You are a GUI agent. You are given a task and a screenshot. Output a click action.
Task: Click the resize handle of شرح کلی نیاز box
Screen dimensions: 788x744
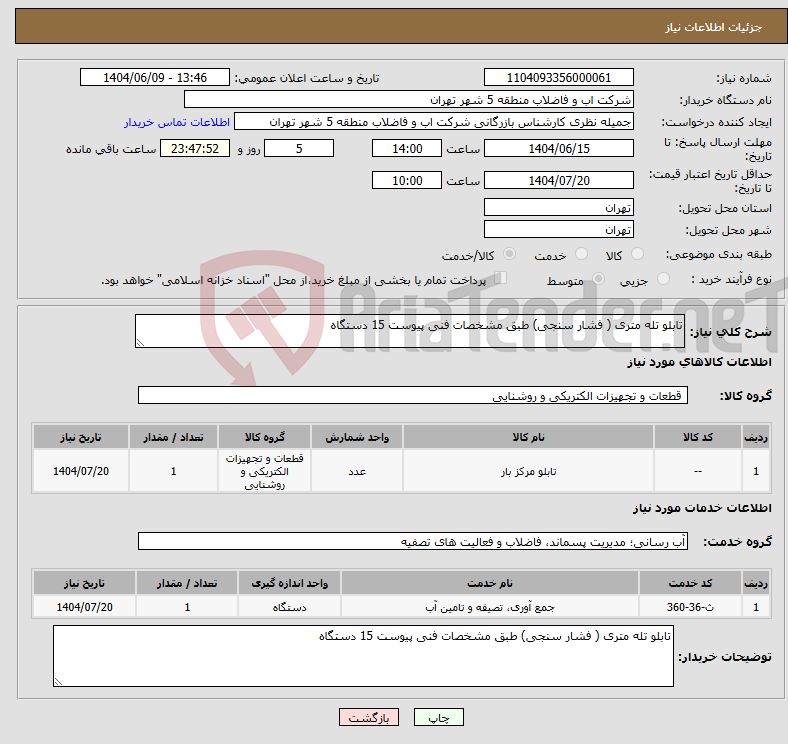pyautogui.click(x=140, y=343)
